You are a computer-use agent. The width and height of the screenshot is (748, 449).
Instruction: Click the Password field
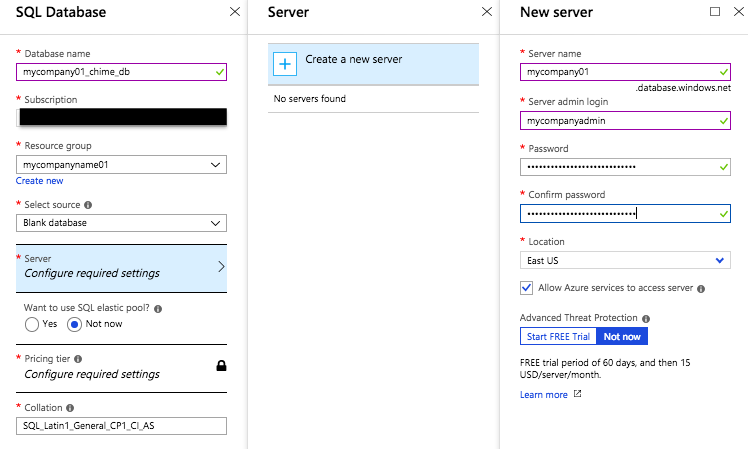click(x=625, y=167)
